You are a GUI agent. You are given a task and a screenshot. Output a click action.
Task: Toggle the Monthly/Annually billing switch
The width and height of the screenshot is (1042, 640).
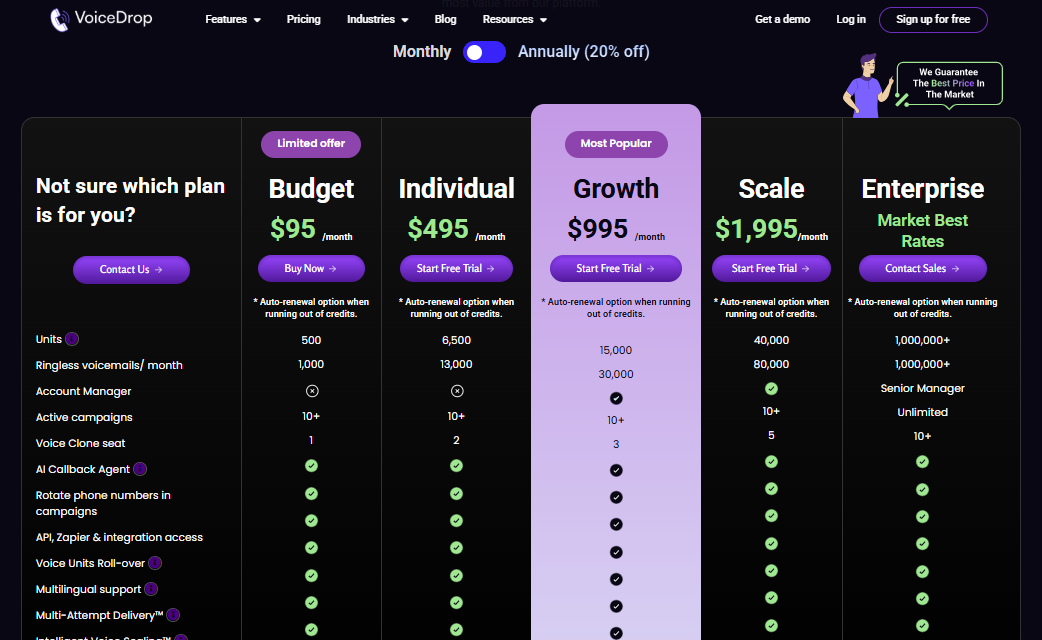[484, 52]
